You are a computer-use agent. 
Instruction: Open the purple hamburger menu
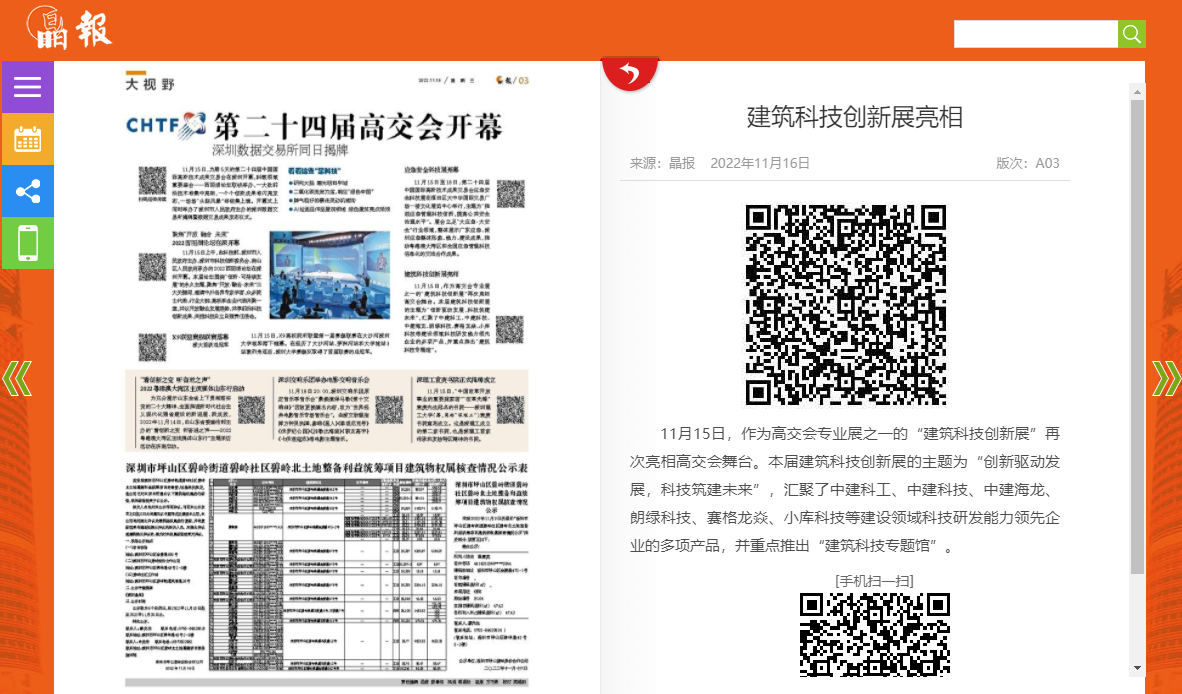[x=27, y=87]
